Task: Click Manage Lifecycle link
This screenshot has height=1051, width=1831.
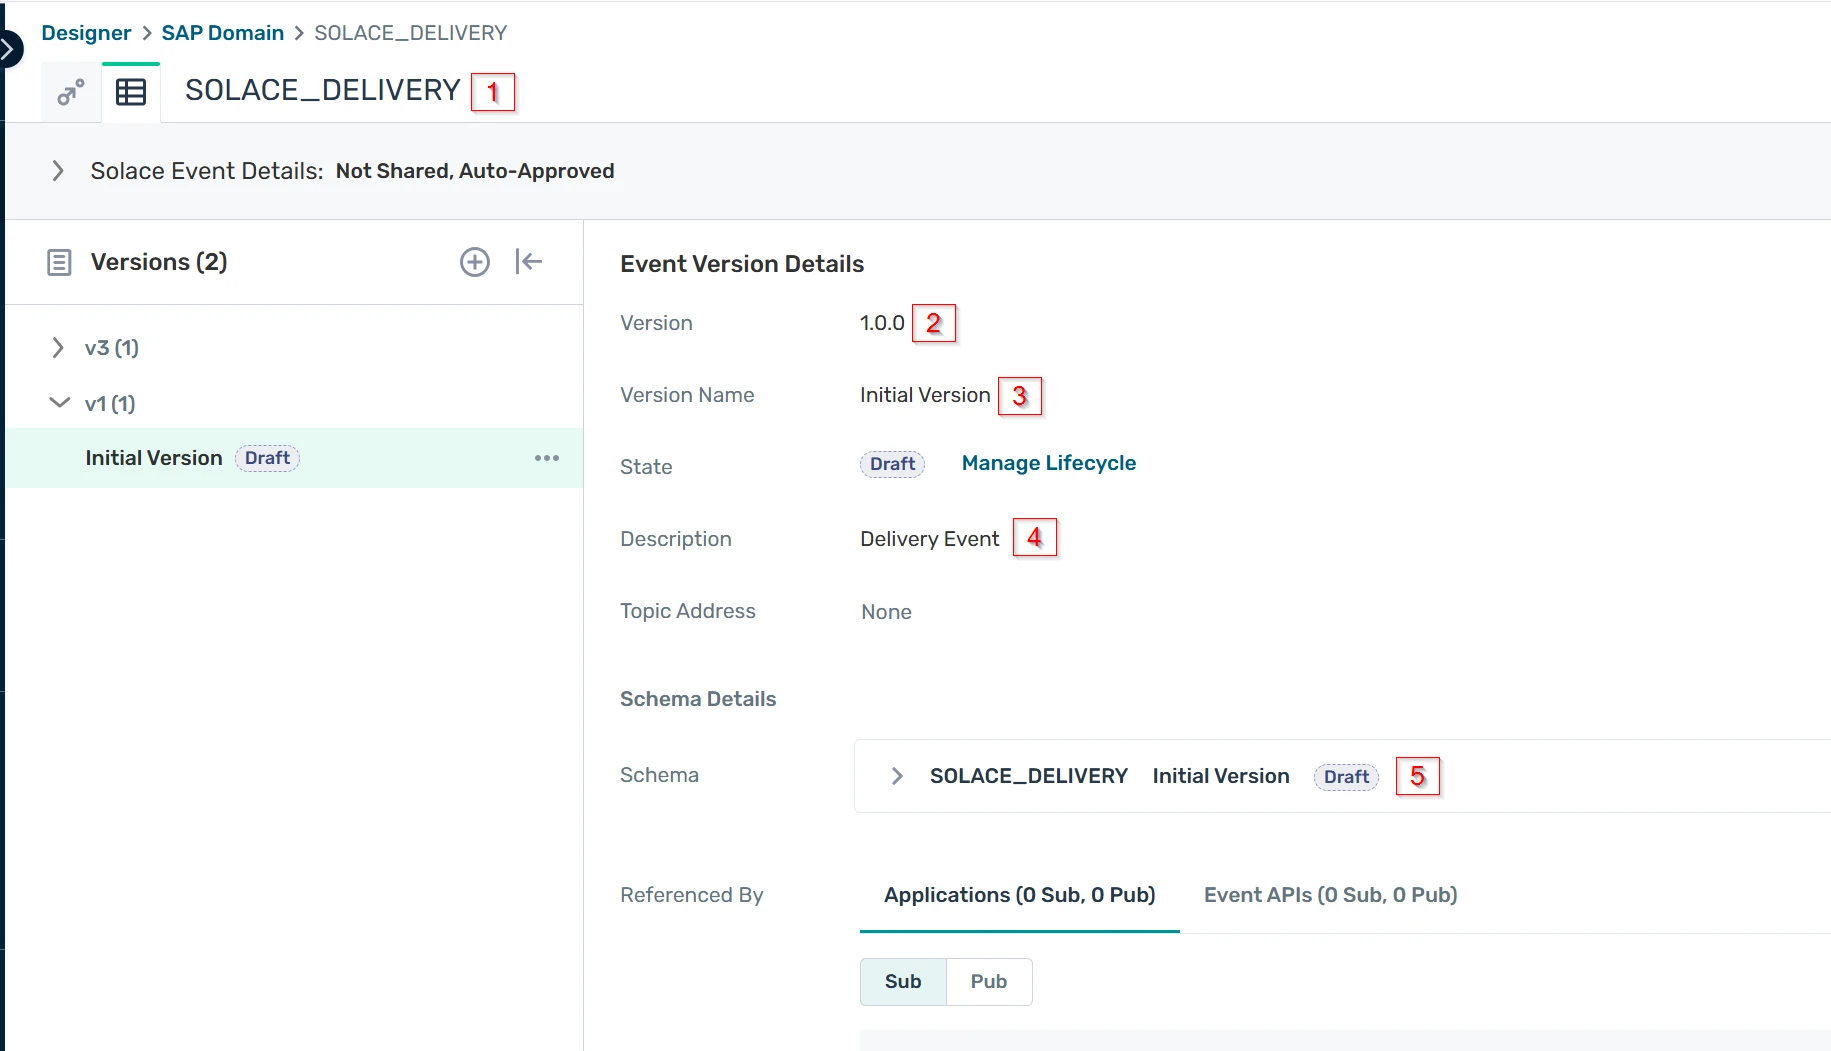Action: [1049, 463]
